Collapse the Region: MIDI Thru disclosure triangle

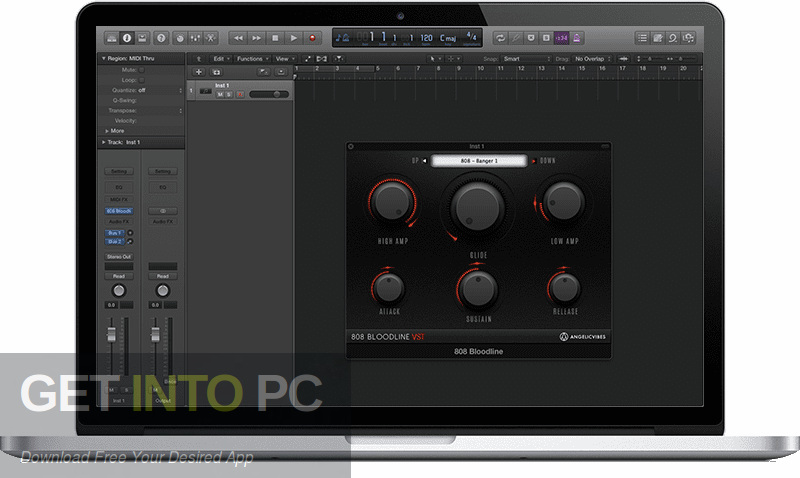coord(103,58)
